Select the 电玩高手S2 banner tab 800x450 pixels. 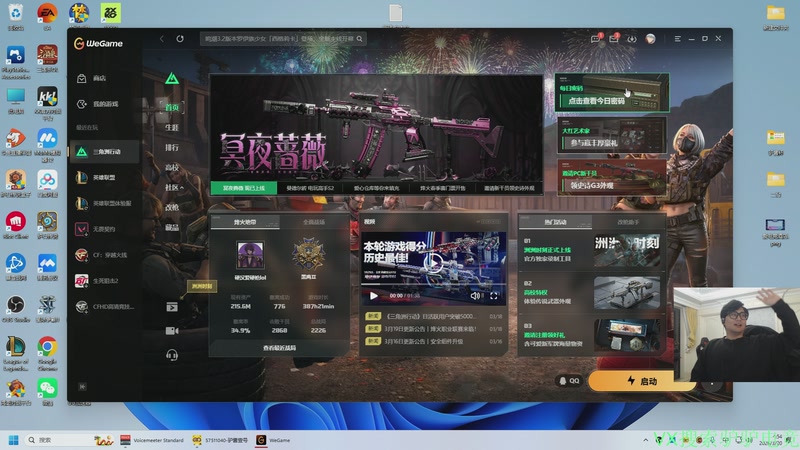(310, 188)
